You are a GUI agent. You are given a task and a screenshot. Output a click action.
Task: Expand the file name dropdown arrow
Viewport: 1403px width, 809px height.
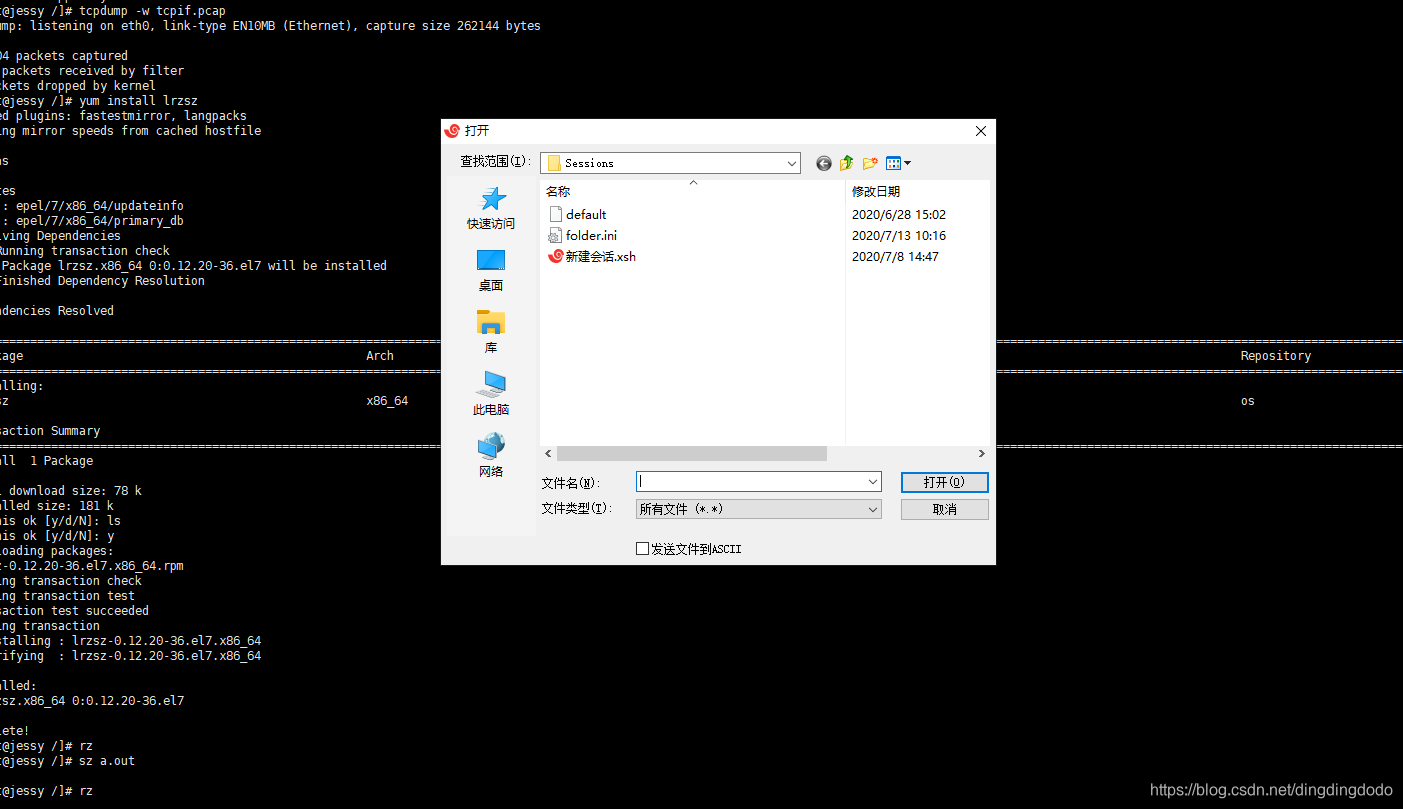(x=873, y=482)
